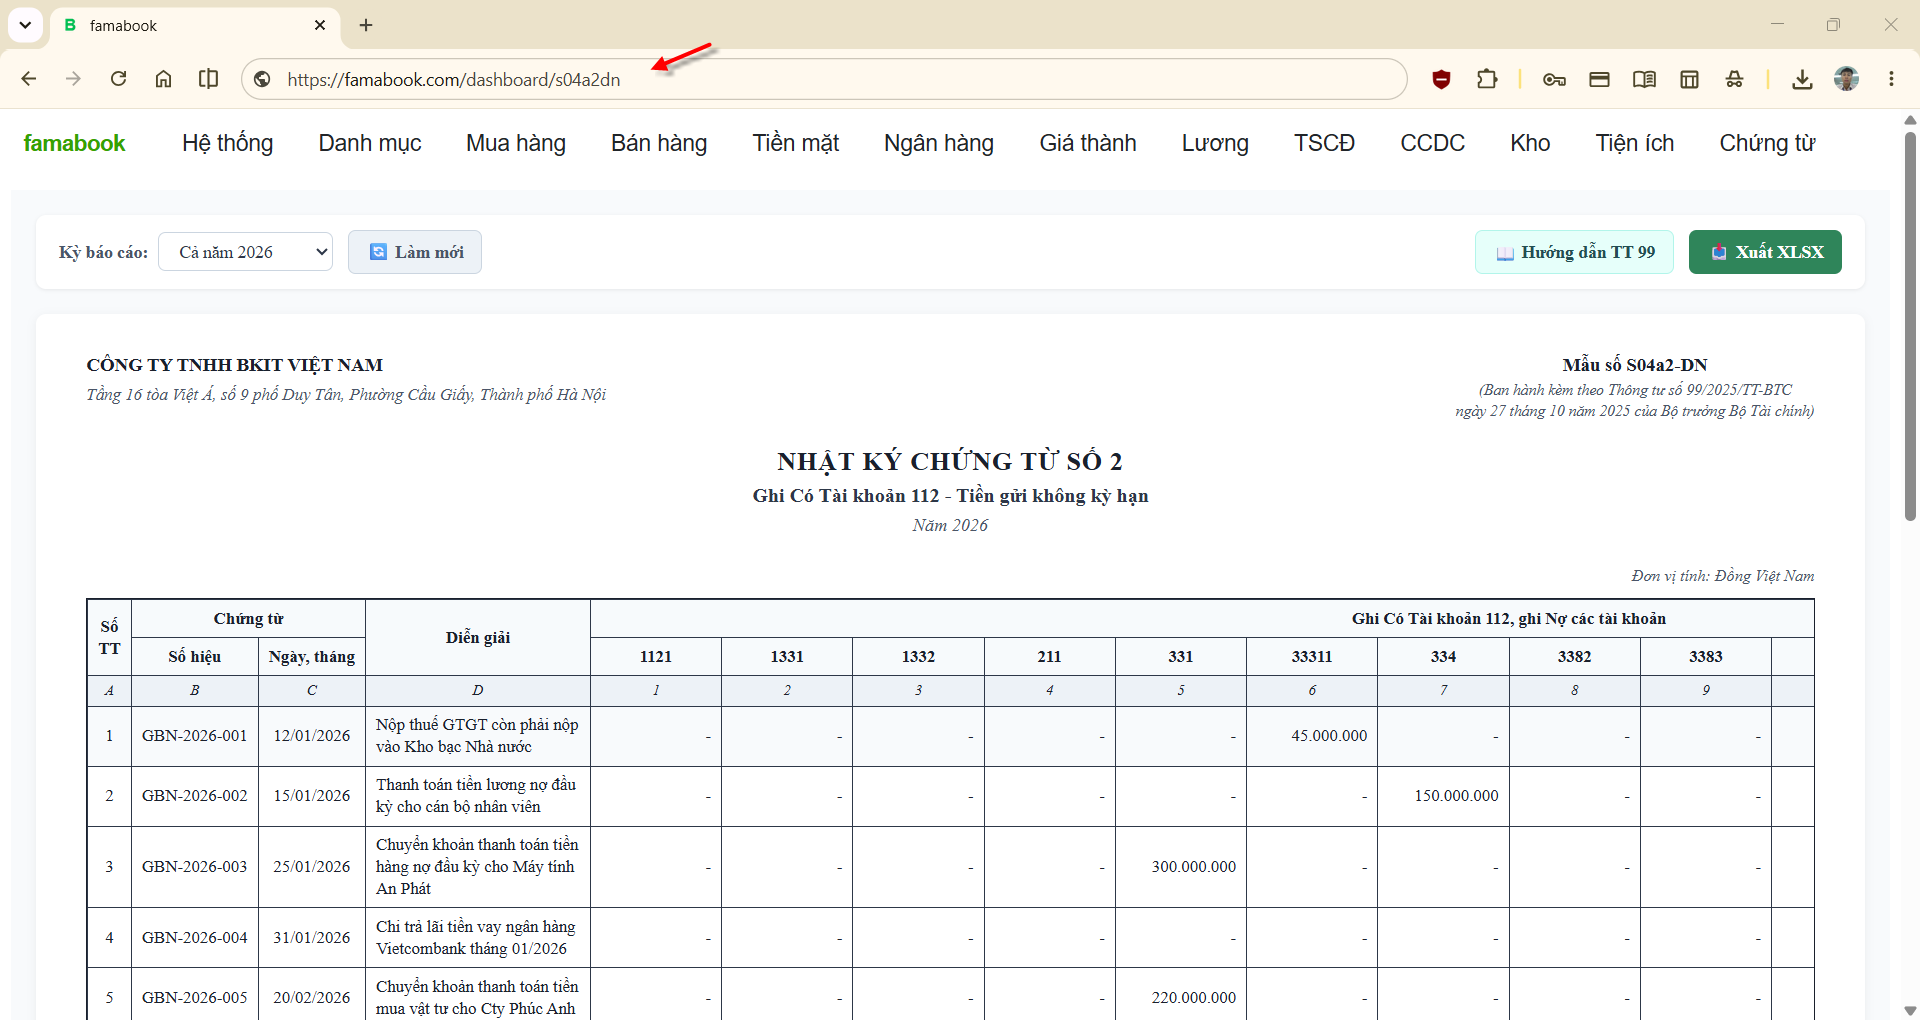
Task: Click the amount 220.000.000 cell
Action: [1181, 998]
